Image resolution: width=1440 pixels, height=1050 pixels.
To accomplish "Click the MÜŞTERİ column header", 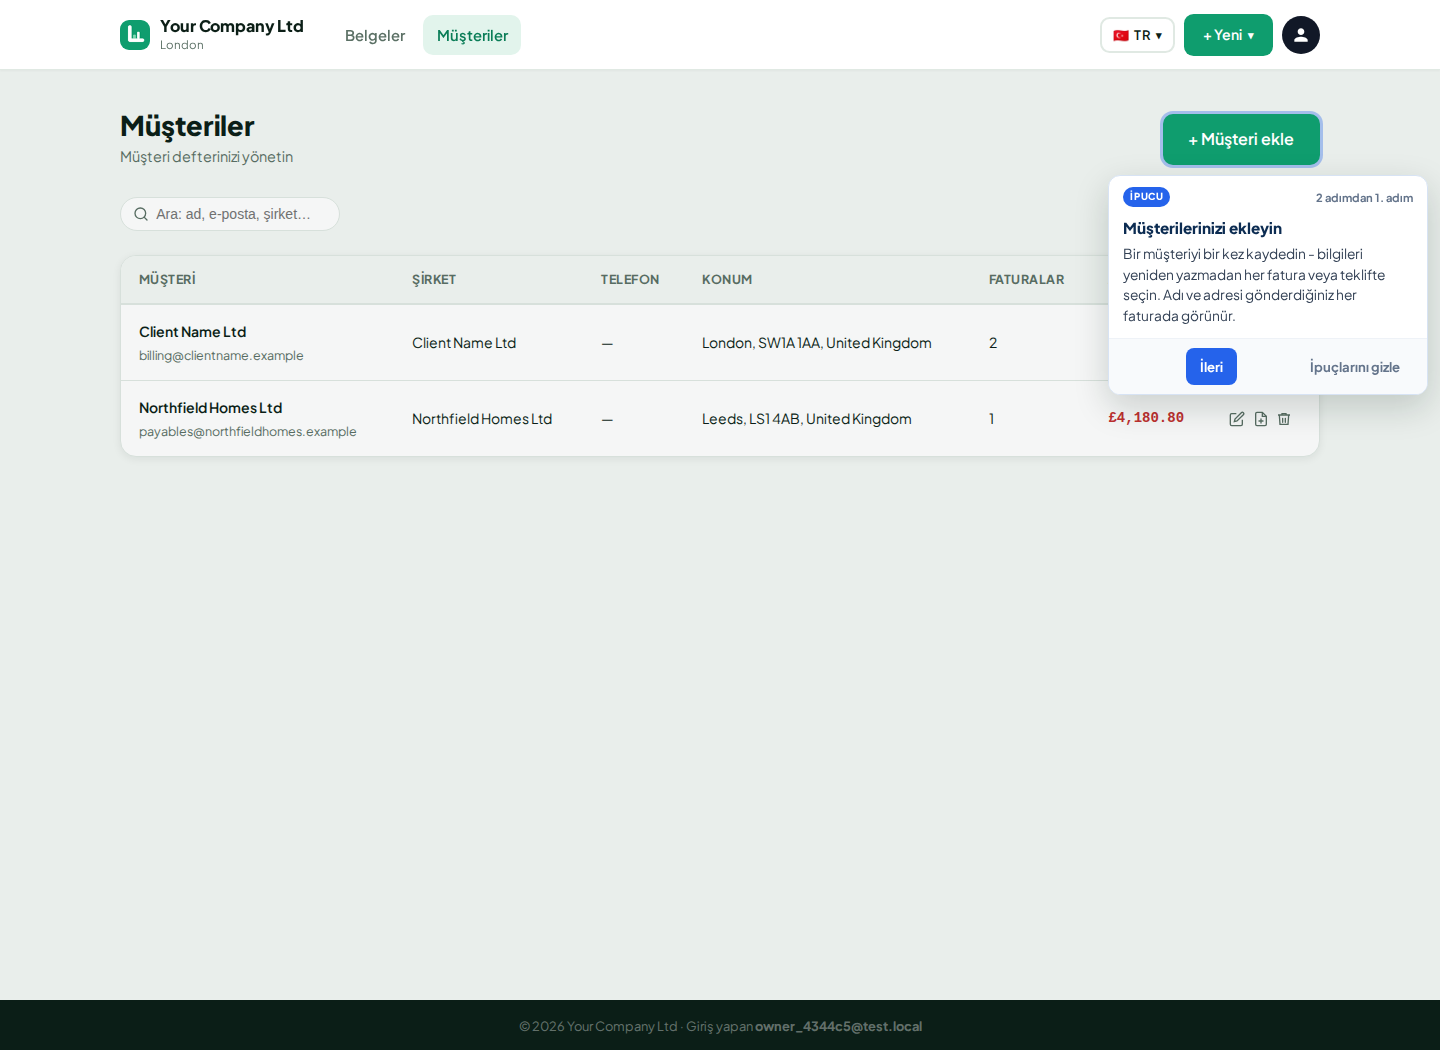I will (x=167, y=280).
